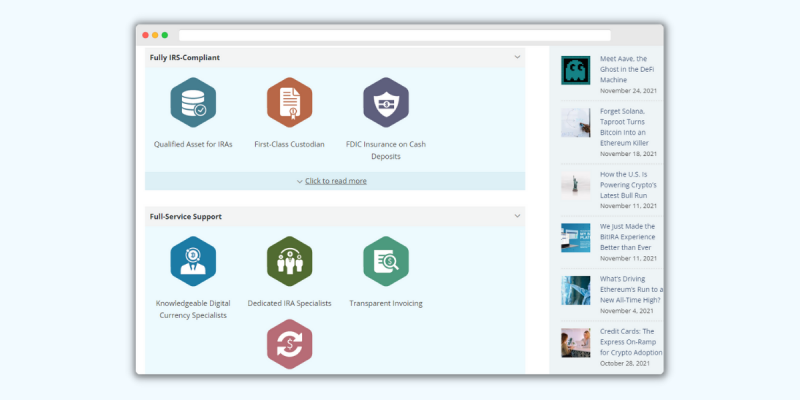
Task: Click the 'Qualified Asset for IRAs' label
Action: click(193, 144)
